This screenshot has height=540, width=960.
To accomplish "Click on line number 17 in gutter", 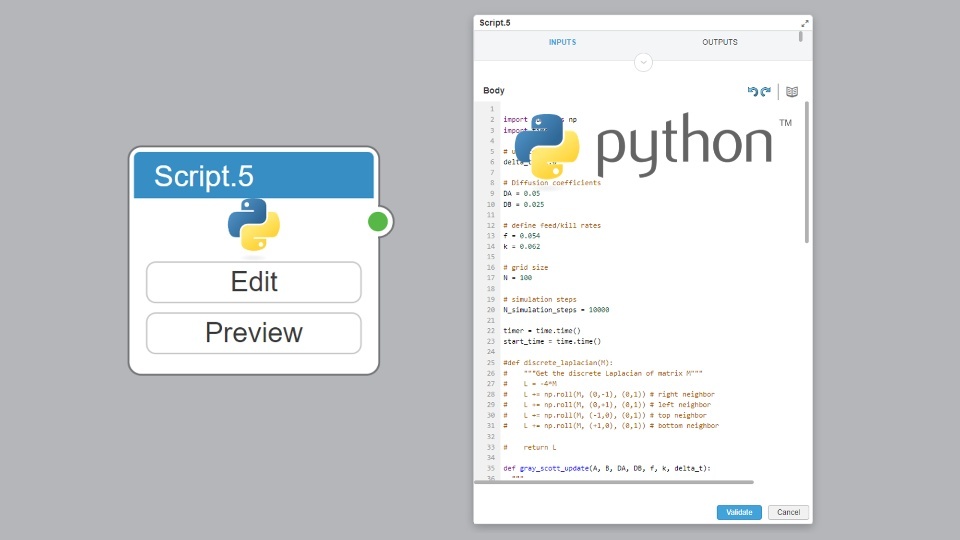I will (x=490, y=278).
